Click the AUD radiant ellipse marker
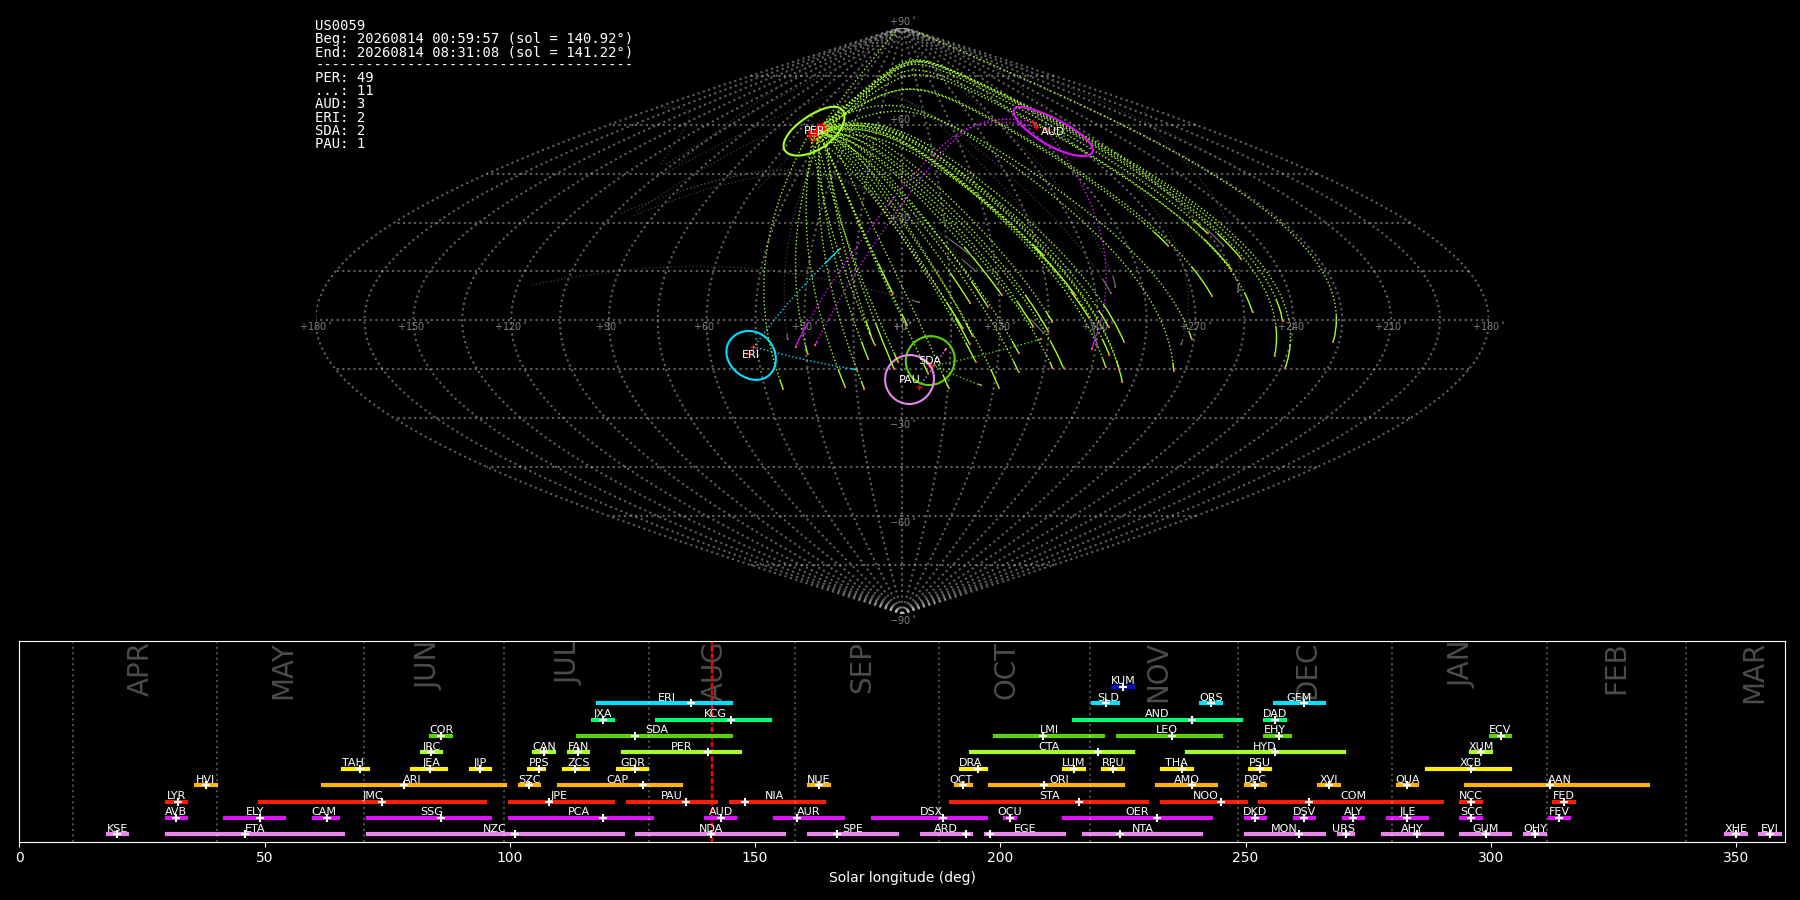 [x=1053, y=131]
